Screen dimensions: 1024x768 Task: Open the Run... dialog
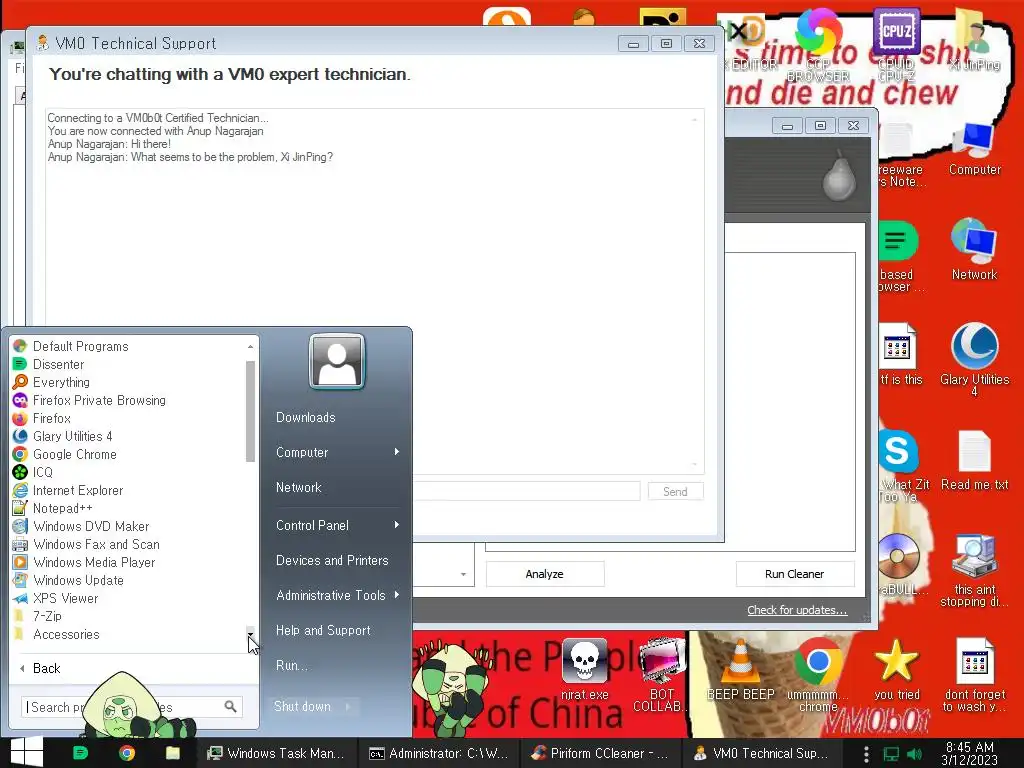[x=291, y=665]
